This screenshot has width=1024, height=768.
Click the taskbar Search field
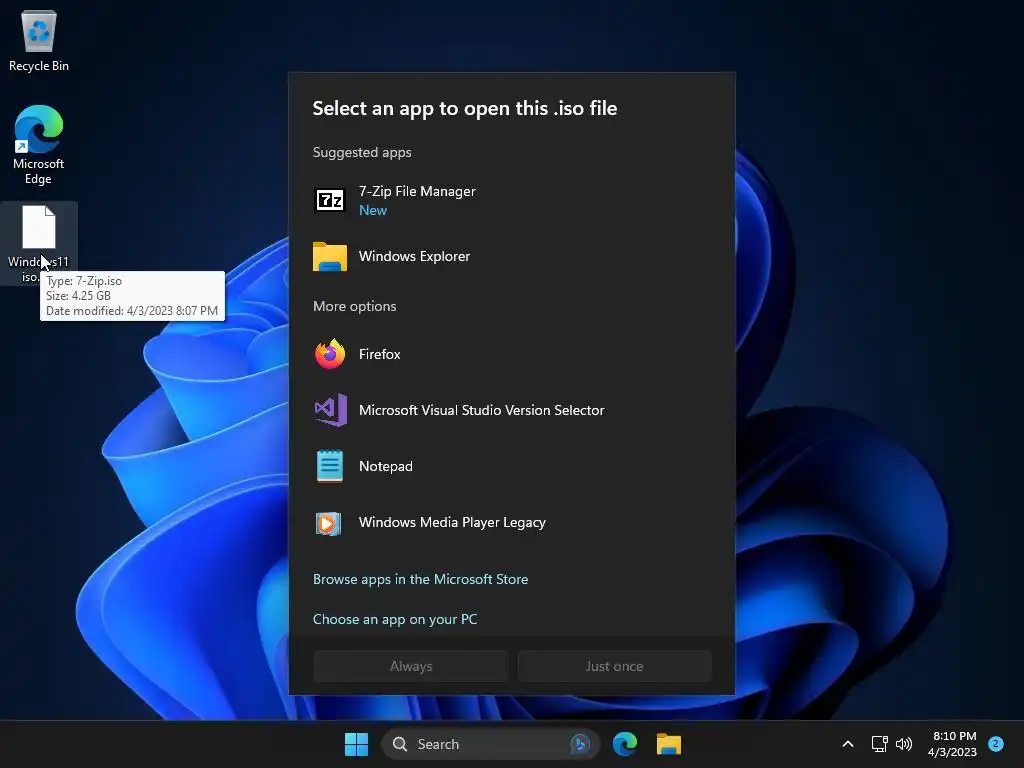[x=490, y=744]
